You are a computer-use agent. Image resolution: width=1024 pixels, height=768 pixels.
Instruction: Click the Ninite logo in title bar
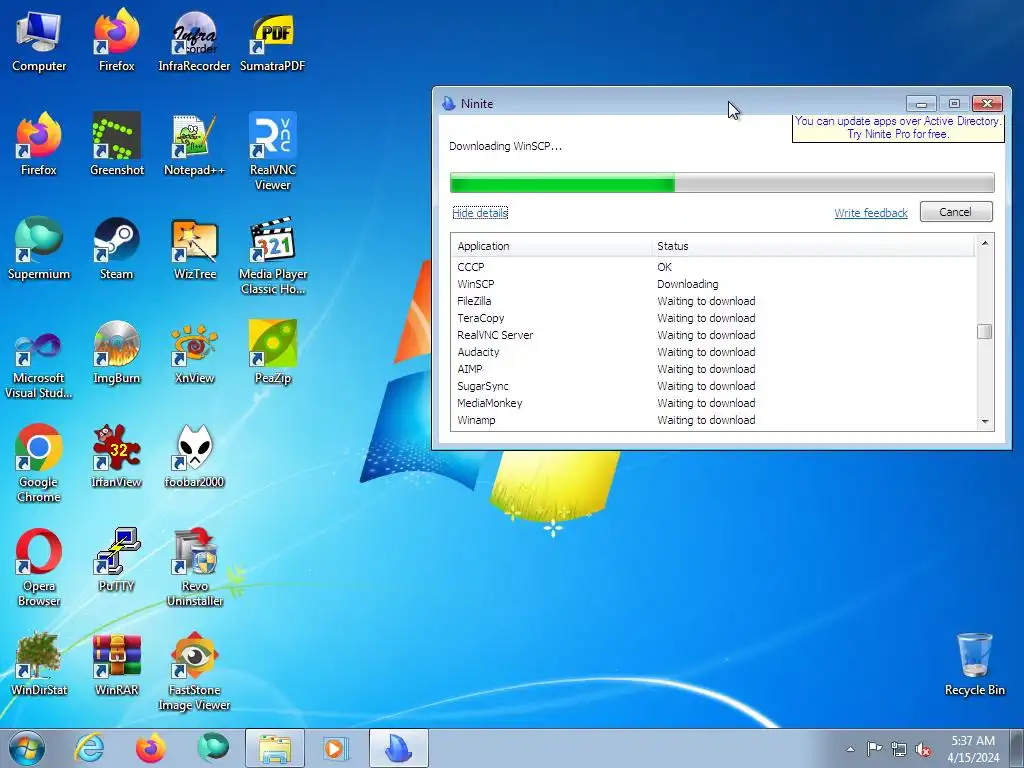448,103
